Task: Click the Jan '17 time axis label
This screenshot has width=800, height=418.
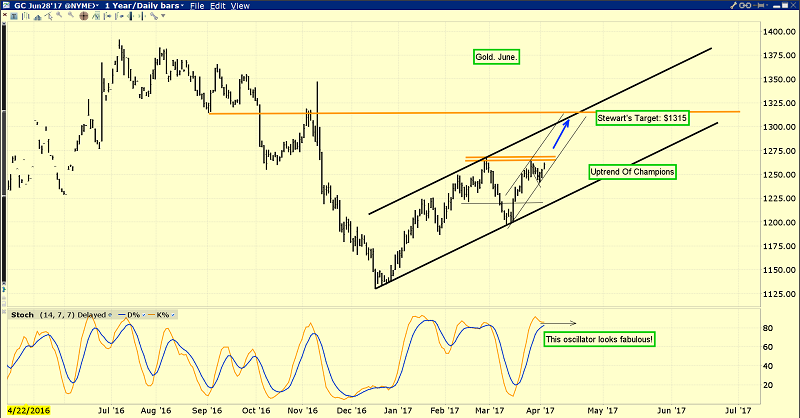Action: point(398,410)
